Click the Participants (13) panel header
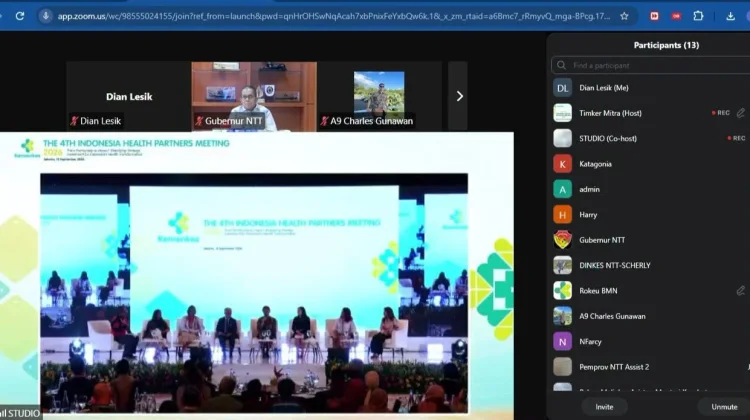 pyautogui.click(x=666, y=45)
